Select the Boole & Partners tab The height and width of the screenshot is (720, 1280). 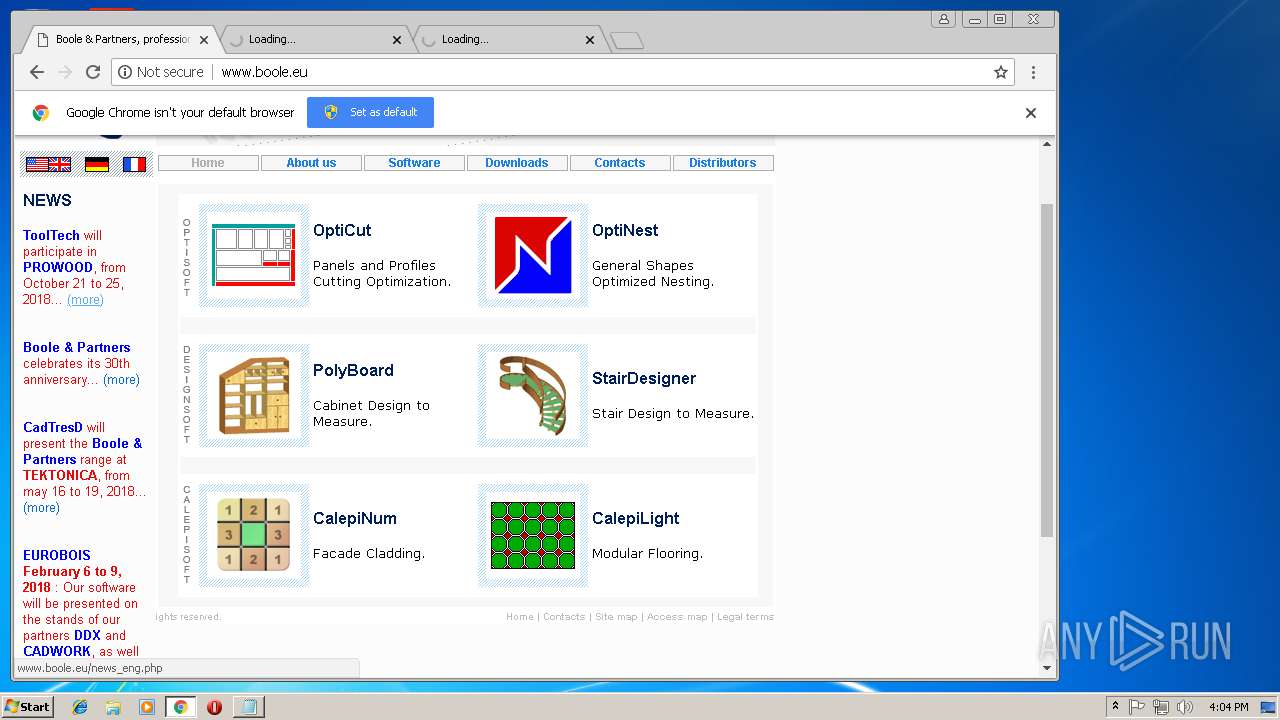coord(120,40)
